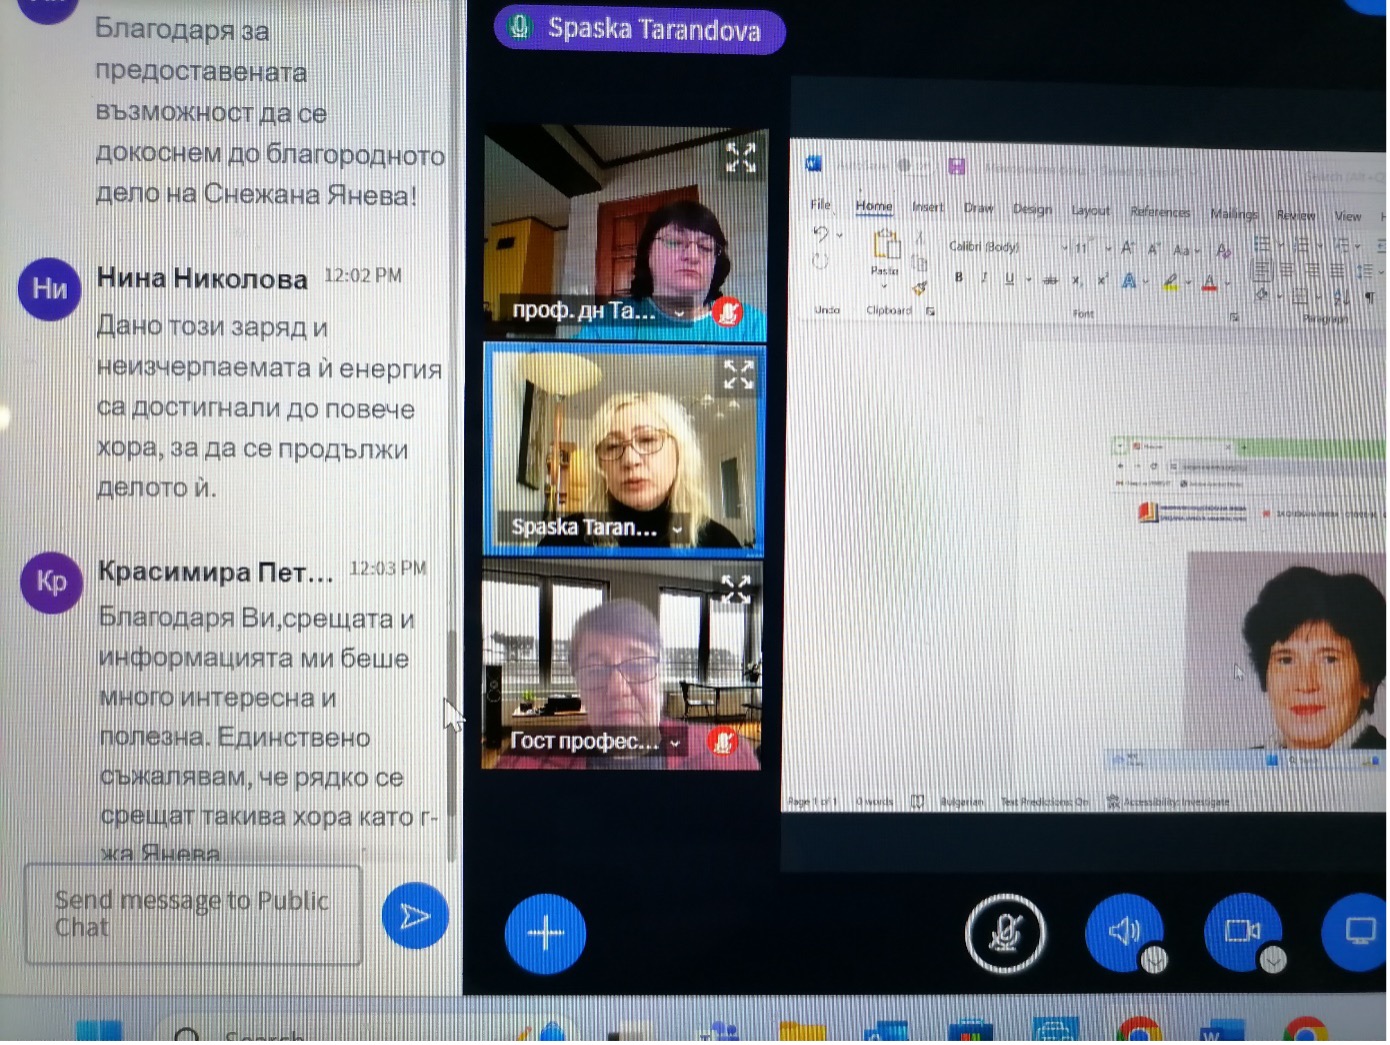Click the chat panel scrollbar

pos(452,745)
